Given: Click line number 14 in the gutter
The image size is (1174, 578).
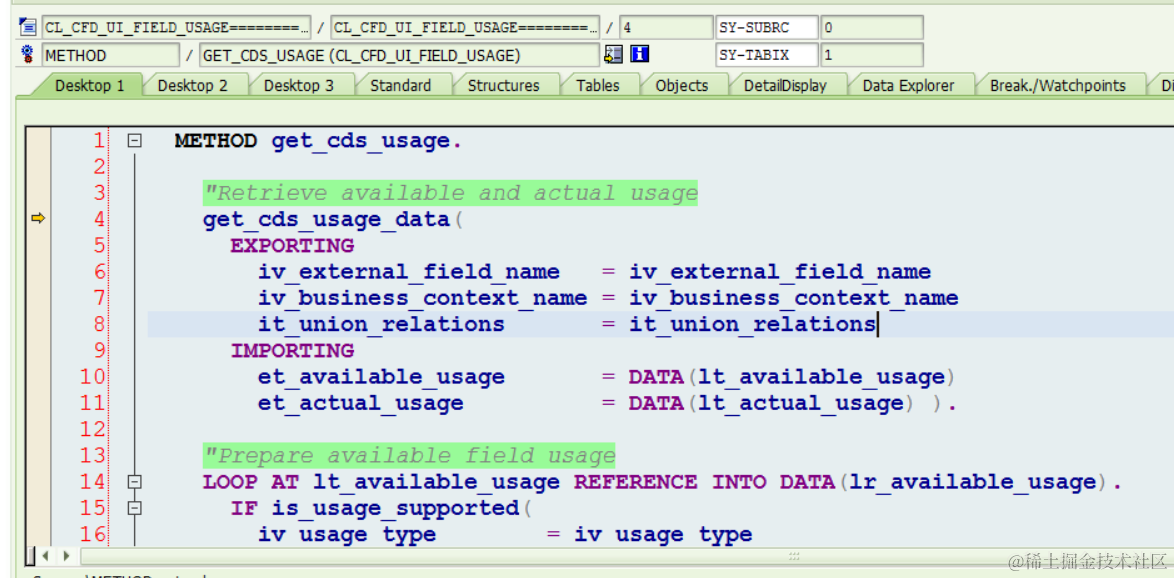Looking at the screenshot, I should pyautogui.click(x=93, y=482).
